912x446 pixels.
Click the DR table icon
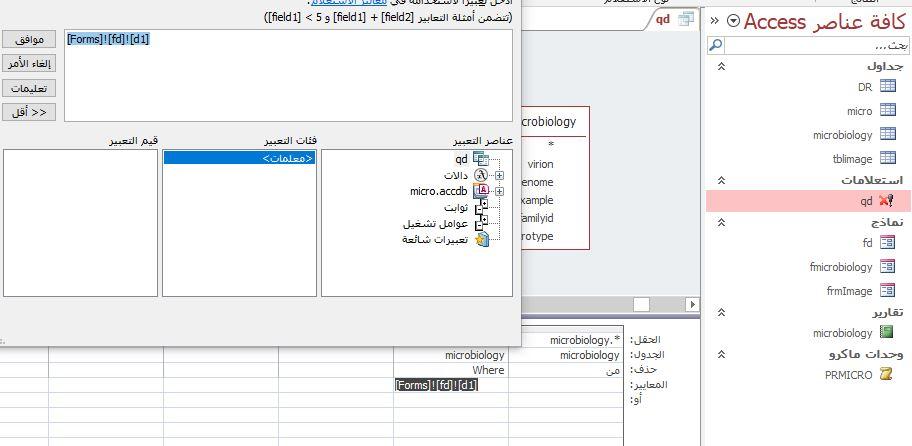click(x=887, y=87)
